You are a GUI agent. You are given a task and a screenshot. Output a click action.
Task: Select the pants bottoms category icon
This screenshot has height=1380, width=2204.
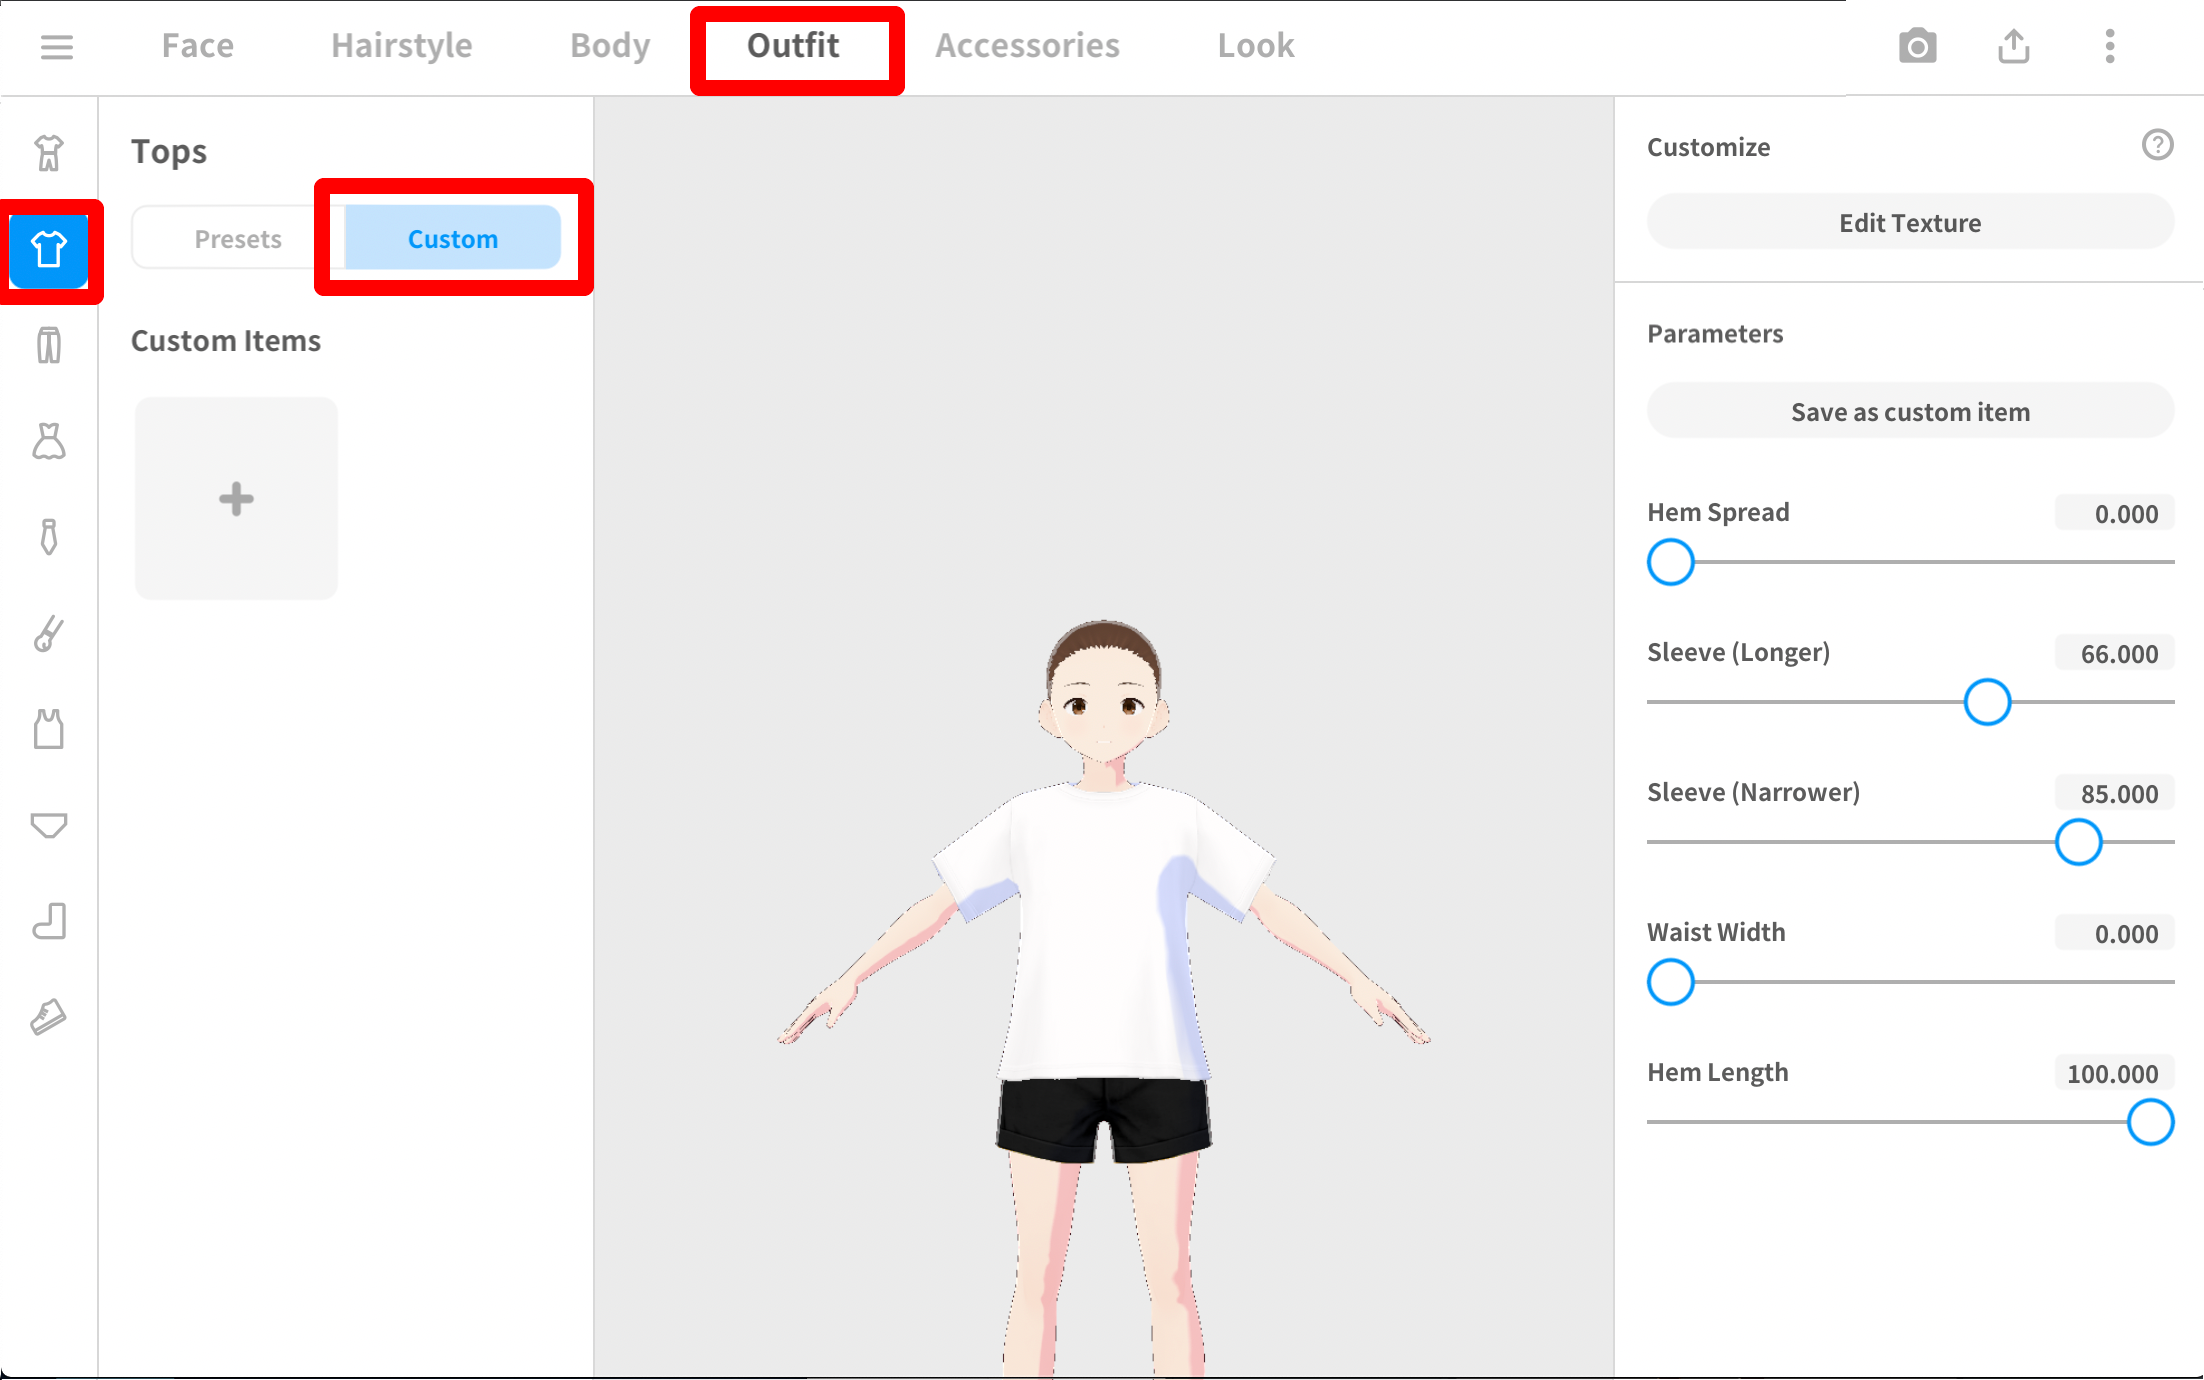[49, 346]
